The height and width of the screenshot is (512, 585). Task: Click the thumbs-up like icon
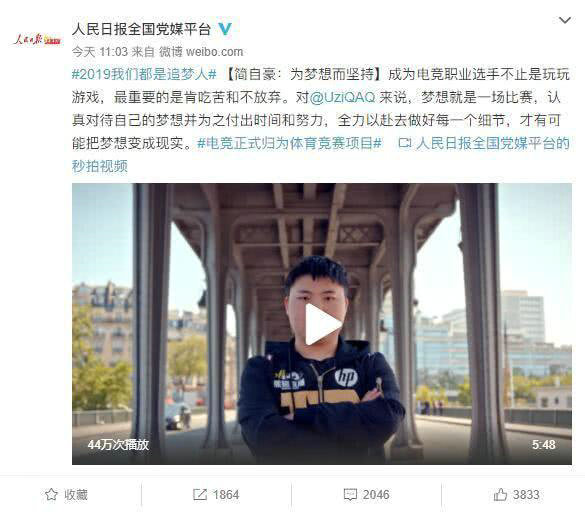tap(500, 494)
